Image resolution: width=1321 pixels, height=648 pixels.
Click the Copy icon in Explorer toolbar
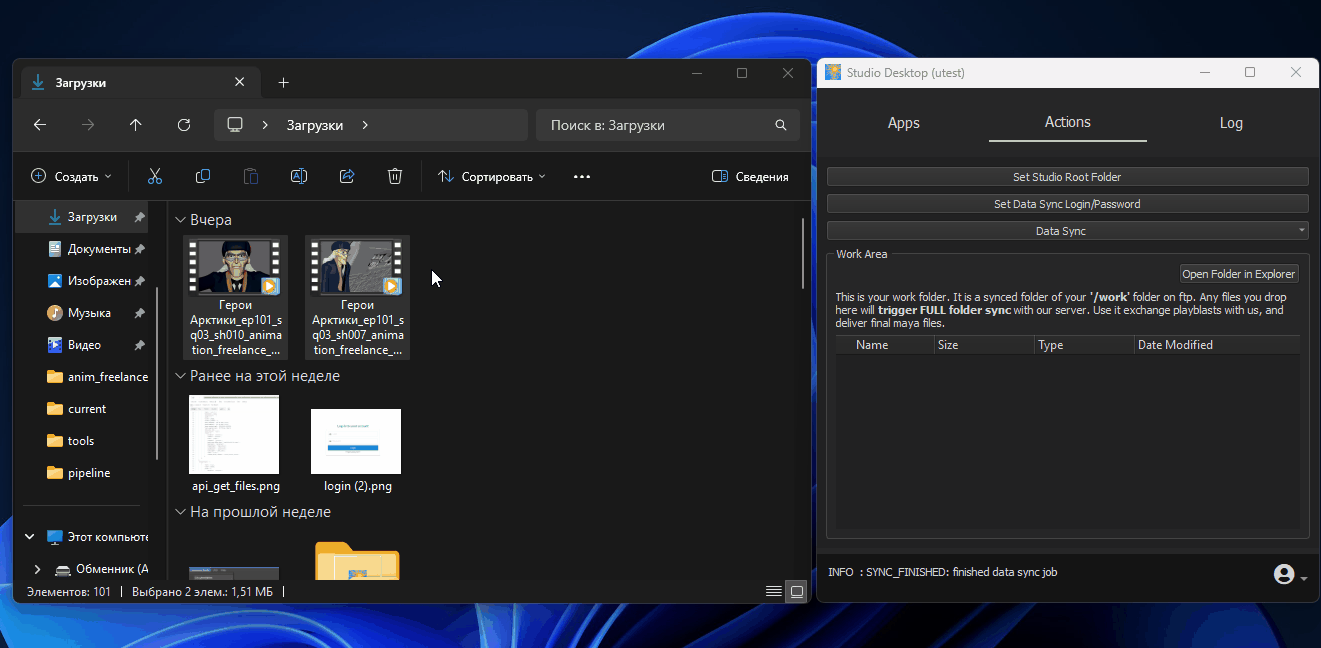(x=203, y=177)
